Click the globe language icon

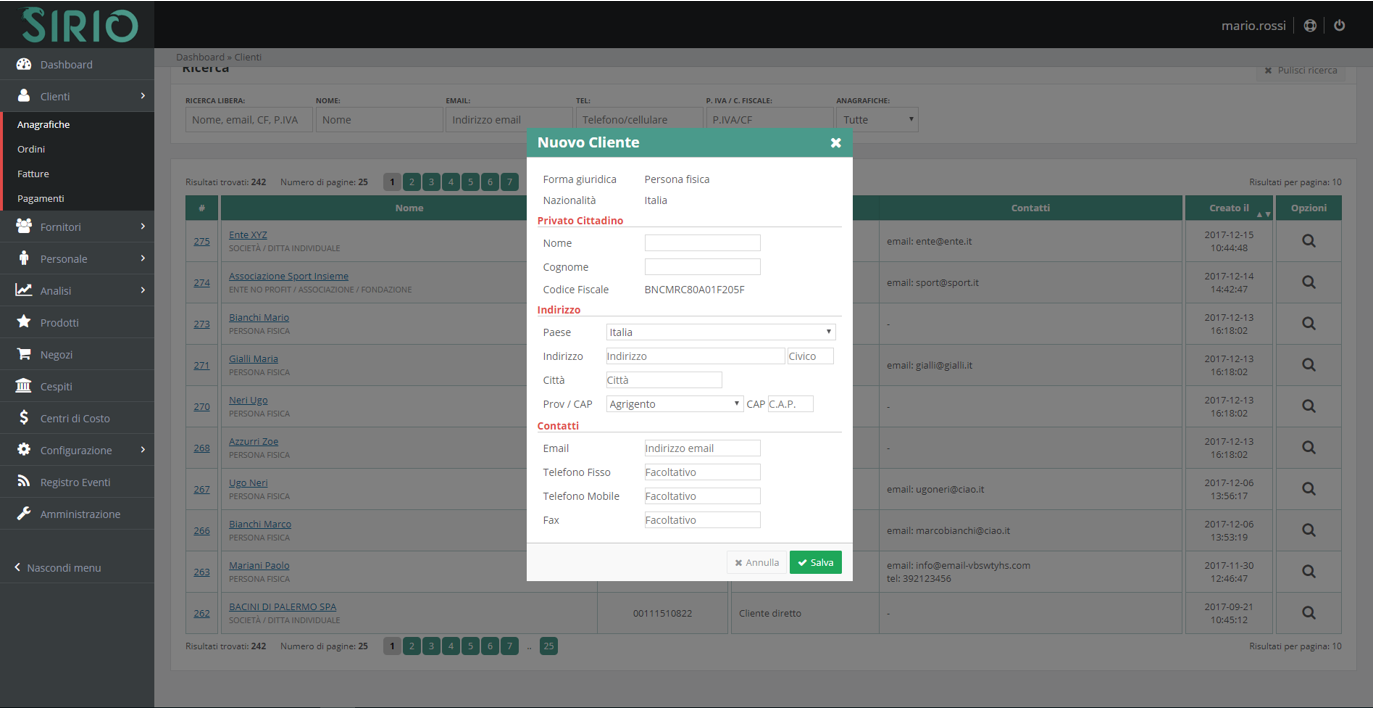[x=1310, y=25]
